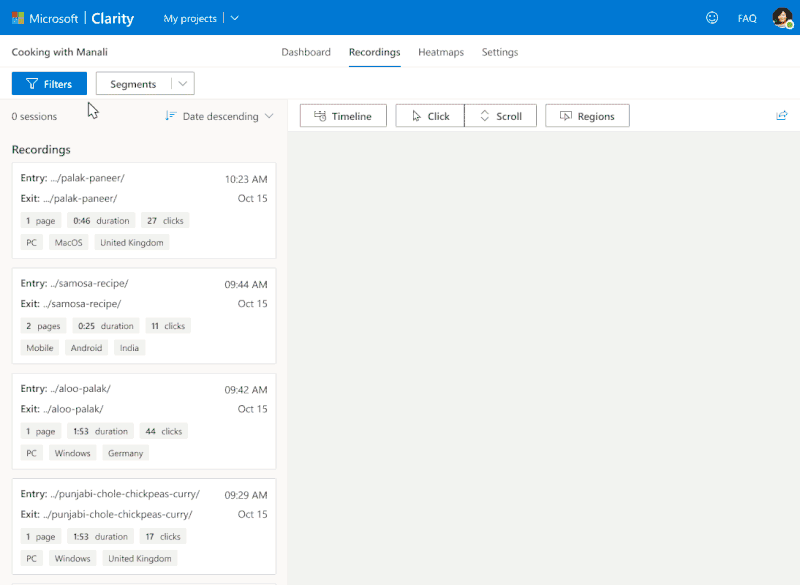This screenshot has width=800, height=585.
Task: Click the India tag
Action: (x=129, y=348)
